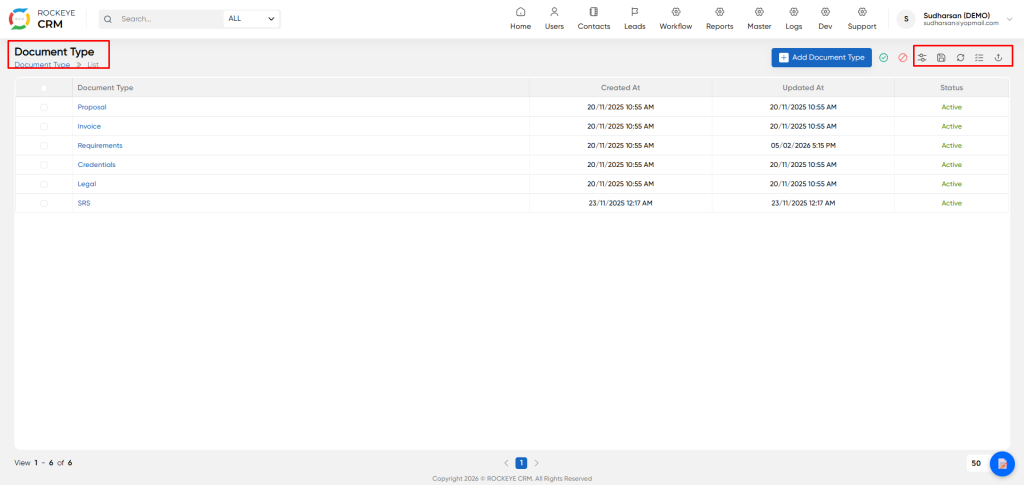Image resolution: width=1024 pixels, height=485 pixels.
Task: Tick the select-all header checkbox
Action: 44,87
